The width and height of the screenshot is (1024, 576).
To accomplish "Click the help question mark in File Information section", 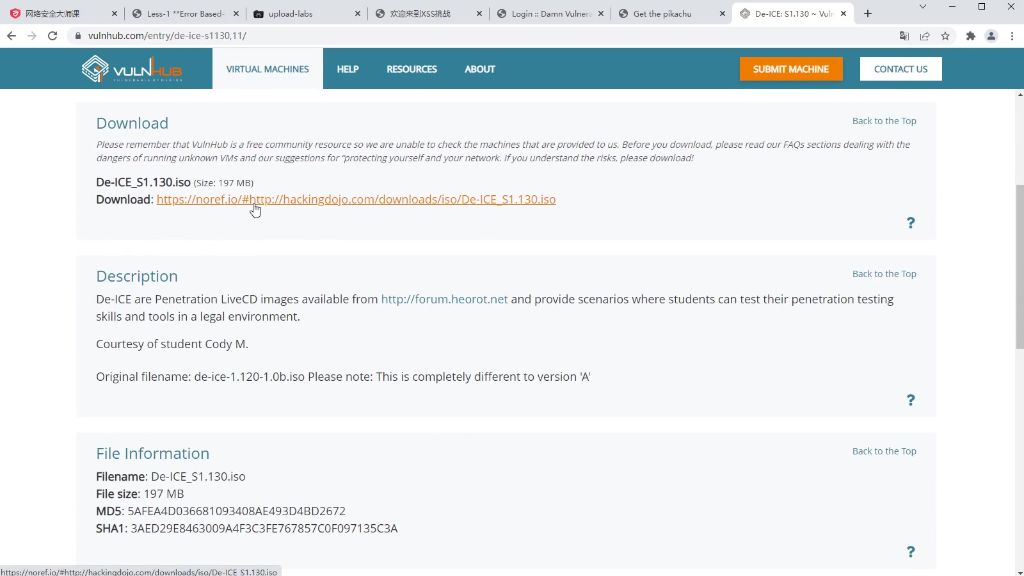I will 910,552.
